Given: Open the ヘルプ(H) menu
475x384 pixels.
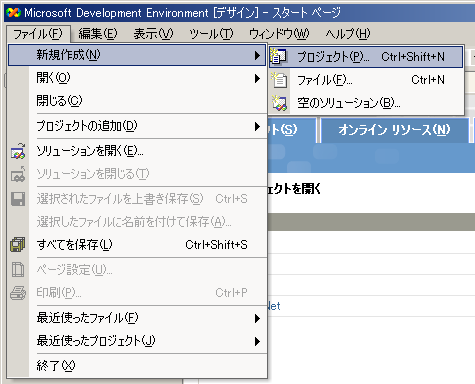Looking at the screenshot, I should point(348,34).
